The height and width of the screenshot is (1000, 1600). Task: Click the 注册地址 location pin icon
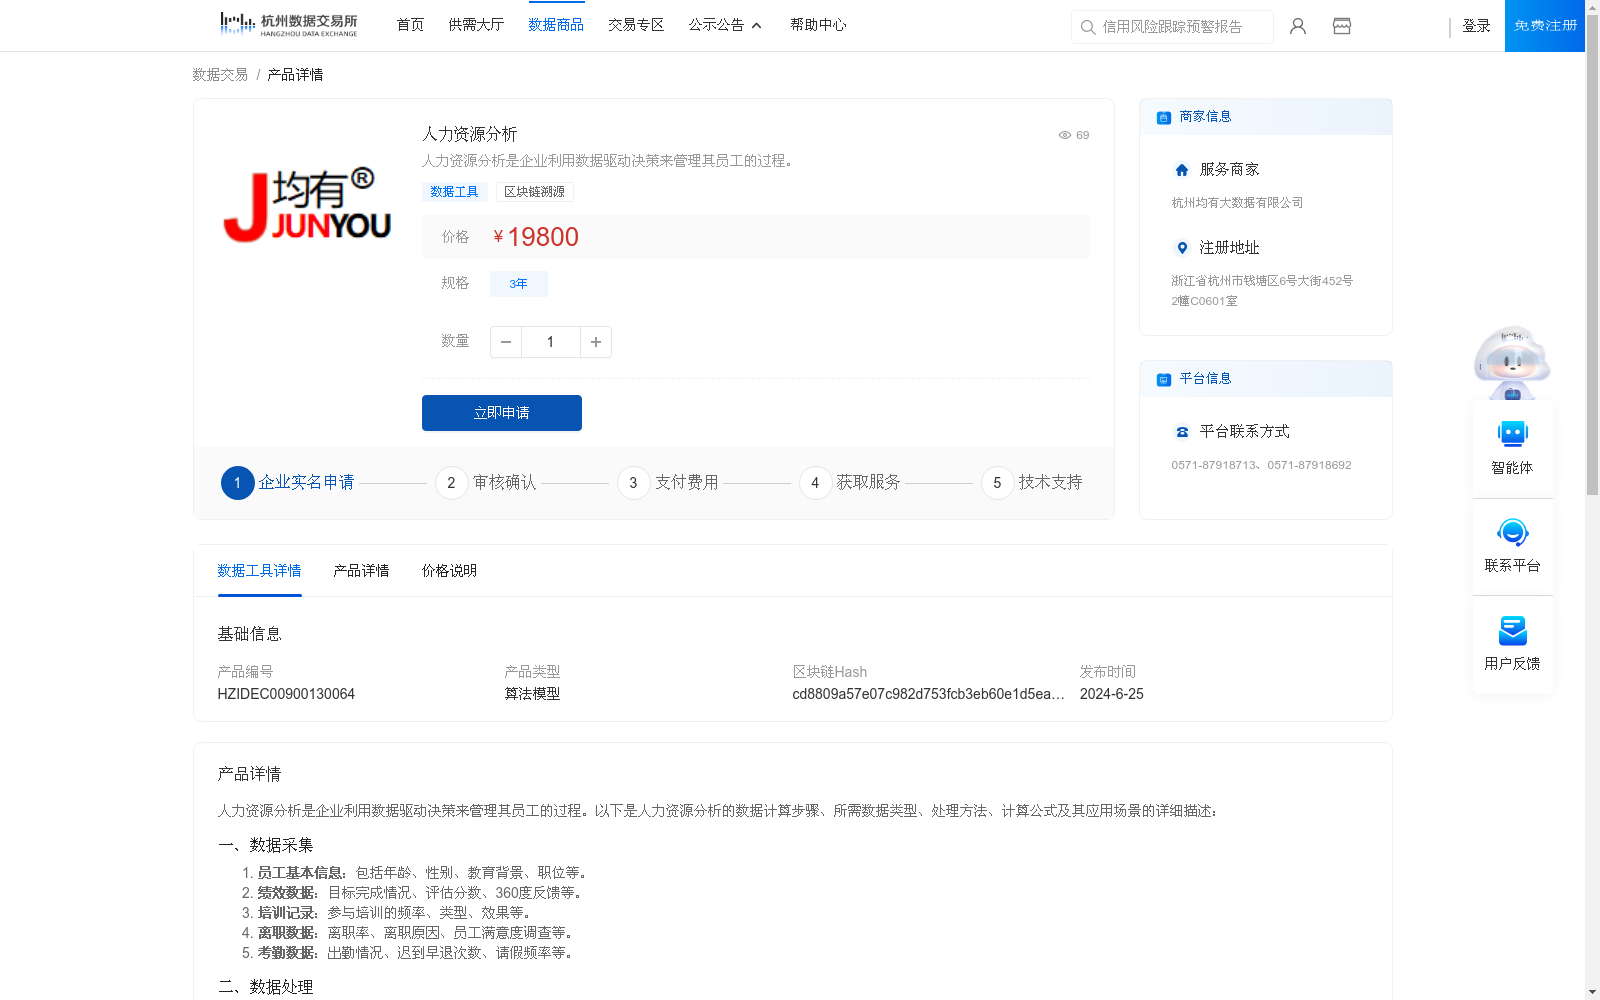point(1182,248)
